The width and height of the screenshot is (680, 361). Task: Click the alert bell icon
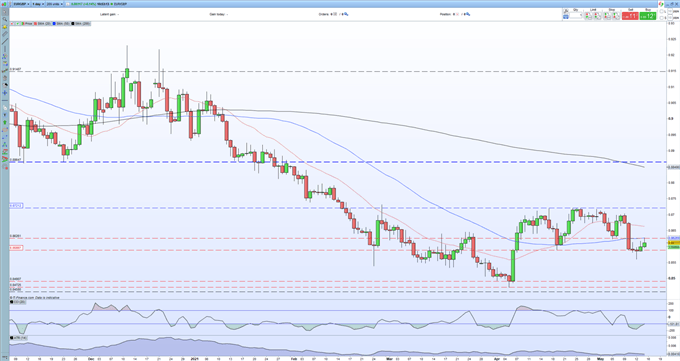point(5,27)
